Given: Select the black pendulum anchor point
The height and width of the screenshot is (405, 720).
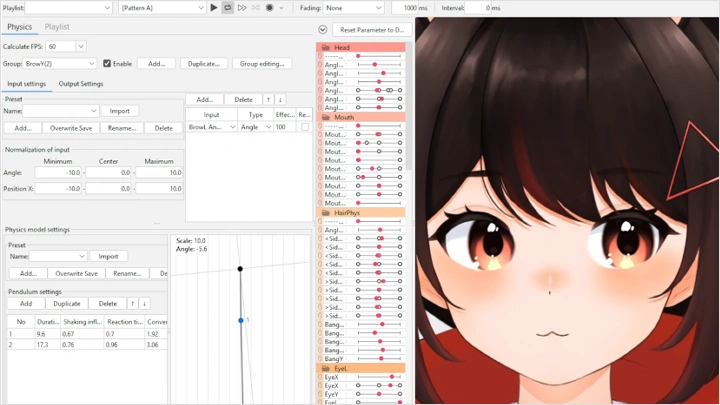Looking at the screenshot, I should click(x=240, y=269).
